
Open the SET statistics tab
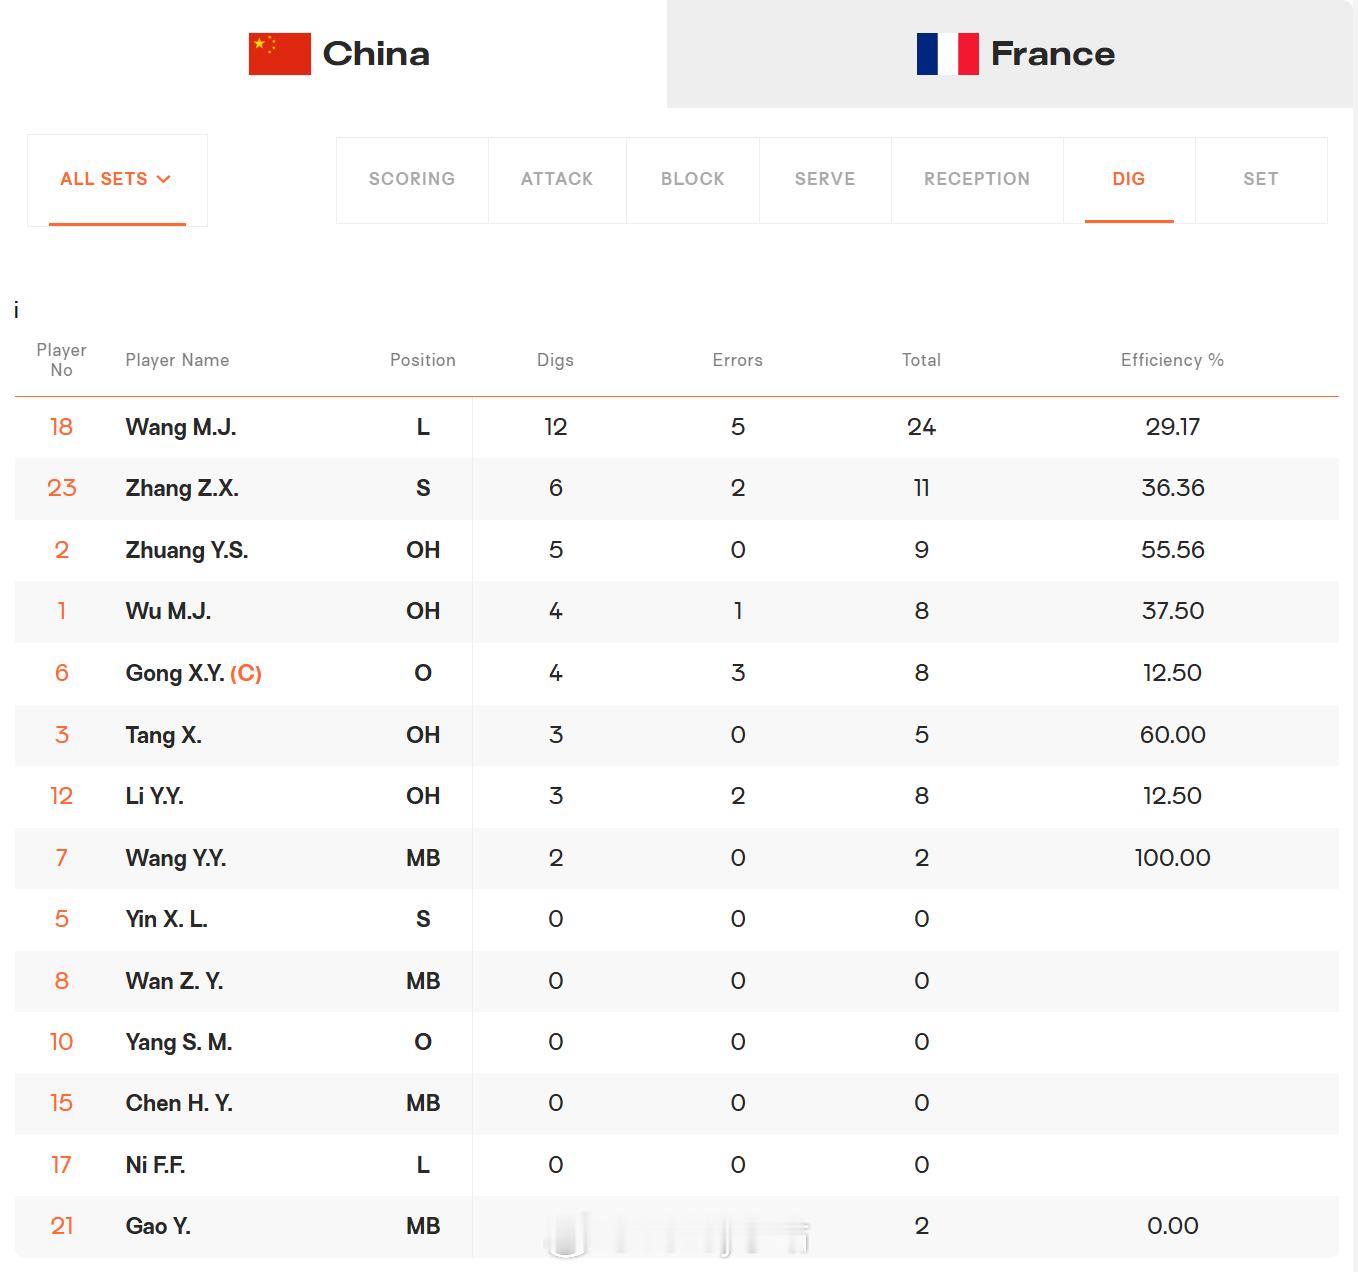coord(1261,179)
